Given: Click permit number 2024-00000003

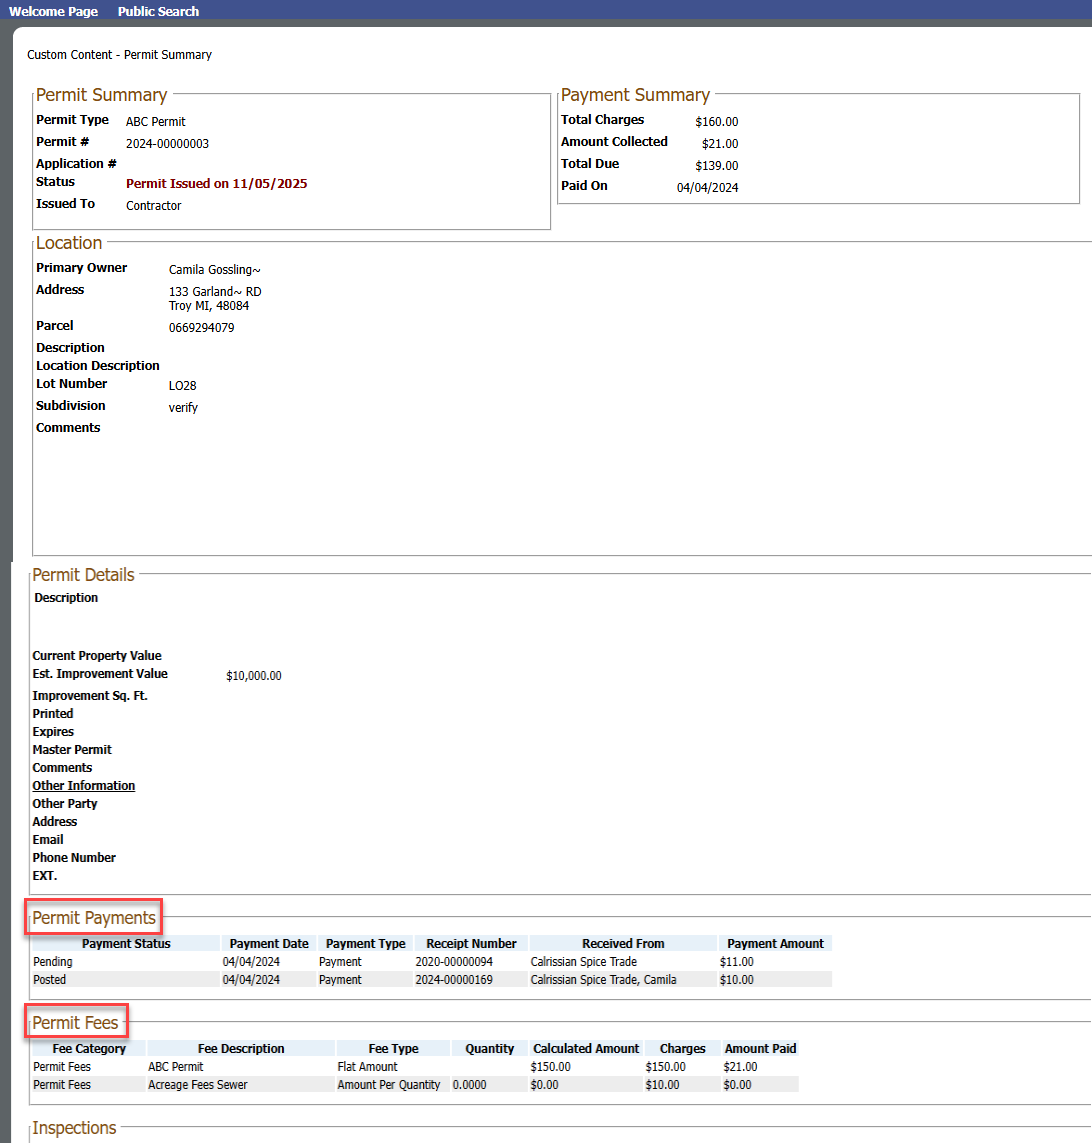Looking at the screenshot, I should (x=167, y=144).
